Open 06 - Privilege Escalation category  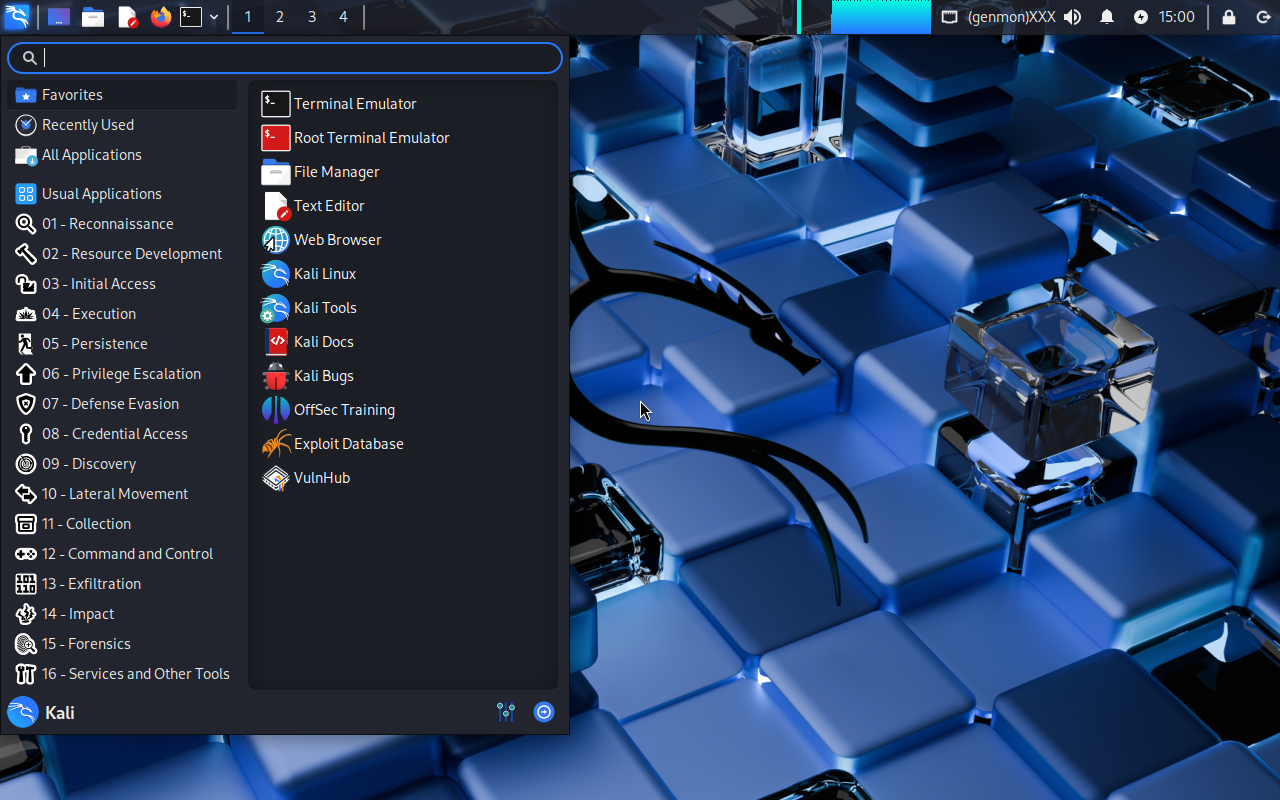pyautogui.click(x=122, y=374)
